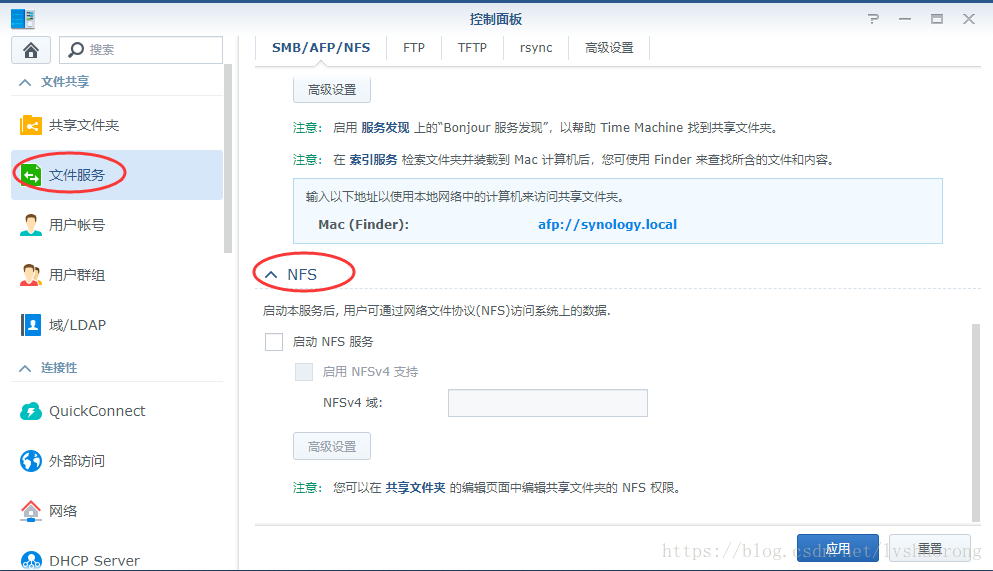Viewport: 993px width, 571px height.
Task: Click the Apply (应用) button
Action: coord(838,548)
